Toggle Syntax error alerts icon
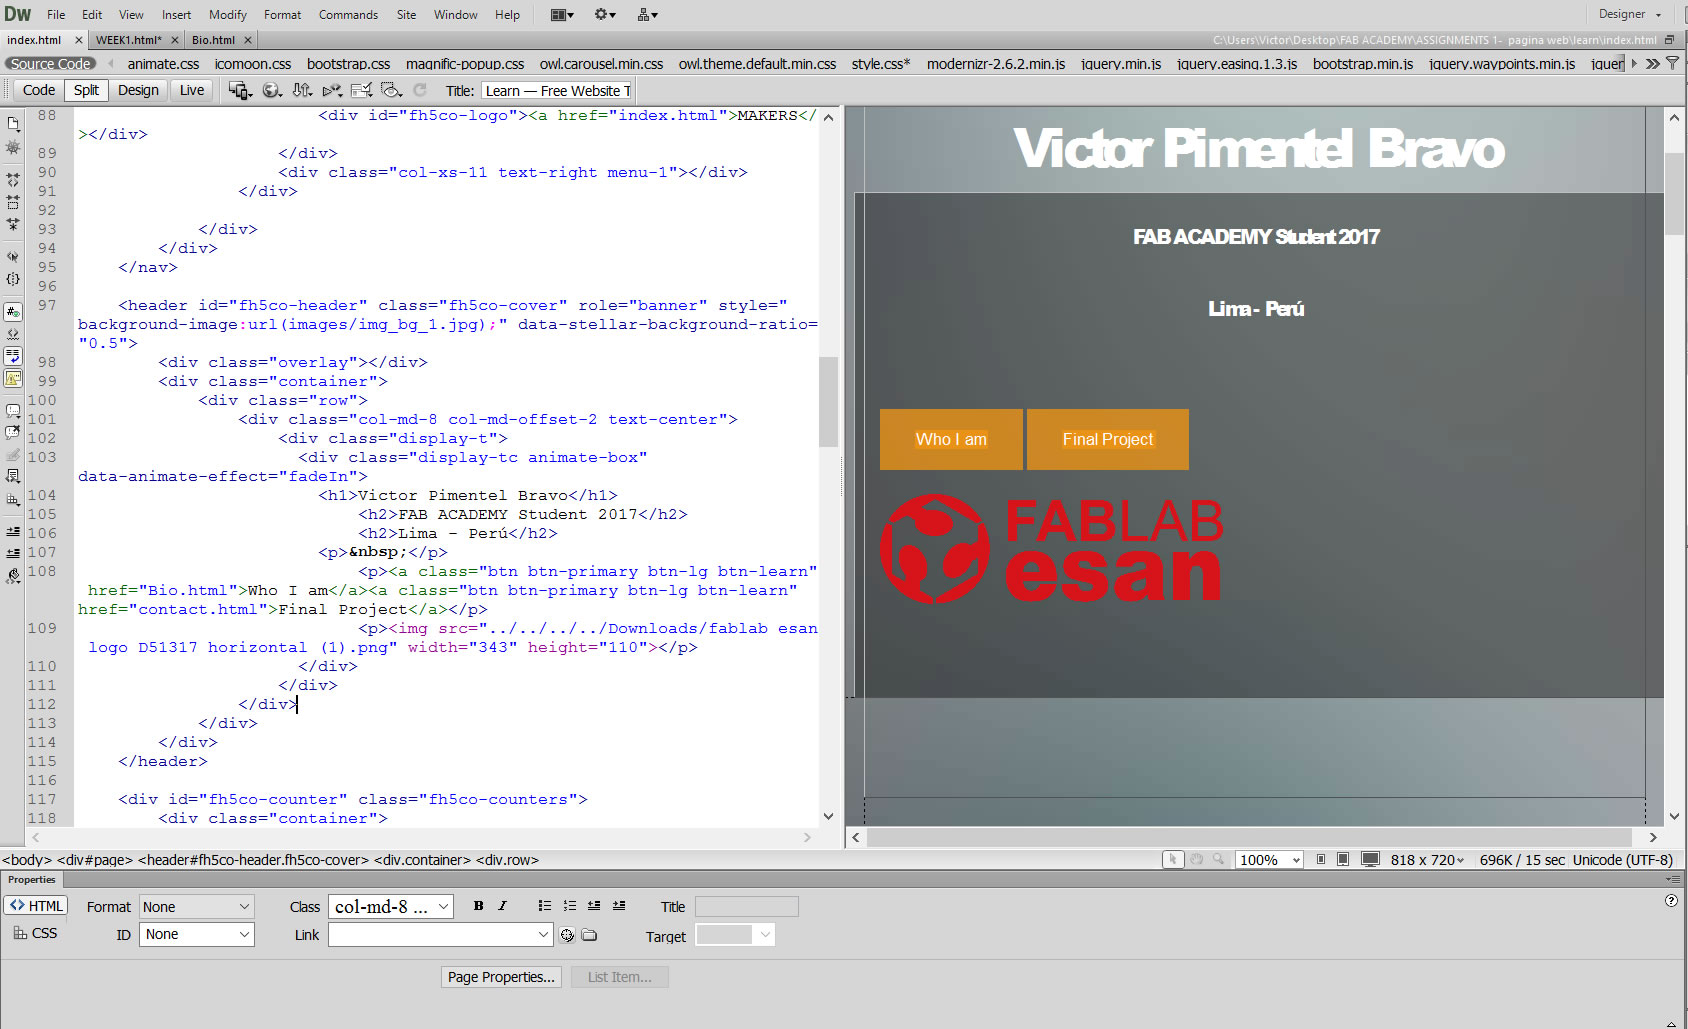The height and width of the screenshot is (1029, 1688). [x=13, y=379]
